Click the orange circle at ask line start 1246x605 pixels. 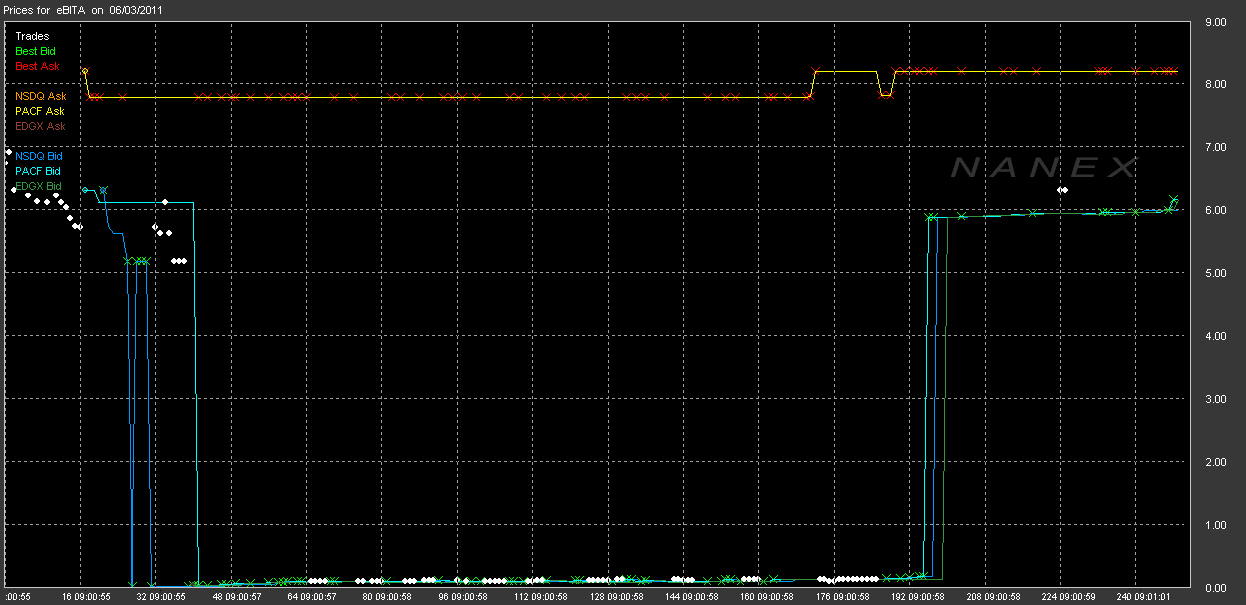pyautogui.click(x=84, y=72)
